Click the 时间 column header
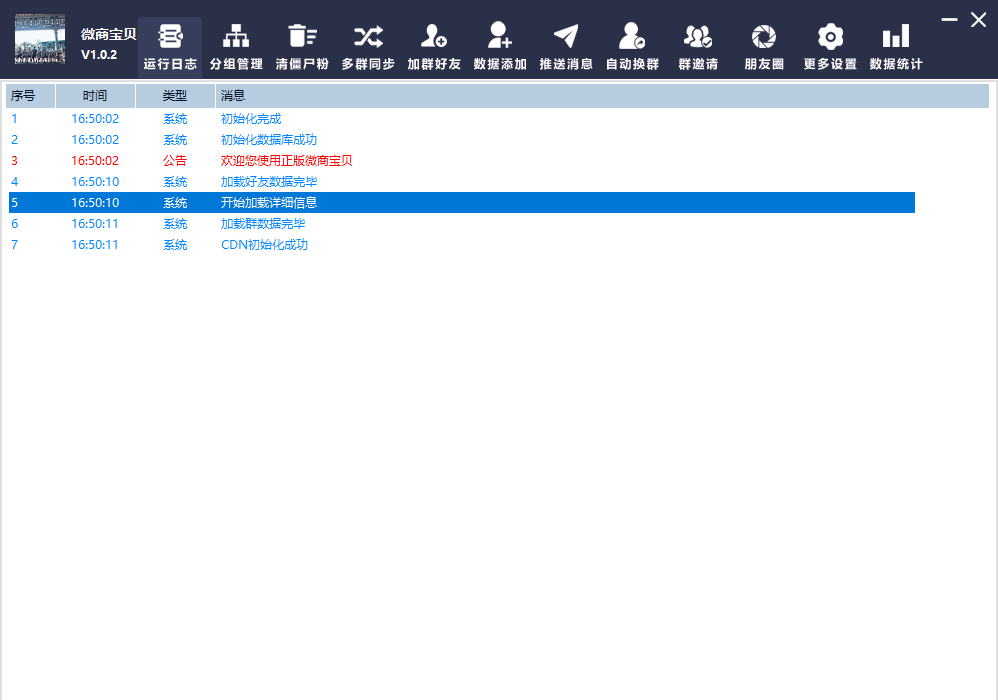This screenshot has height=700, width=998. click(95, 96)
